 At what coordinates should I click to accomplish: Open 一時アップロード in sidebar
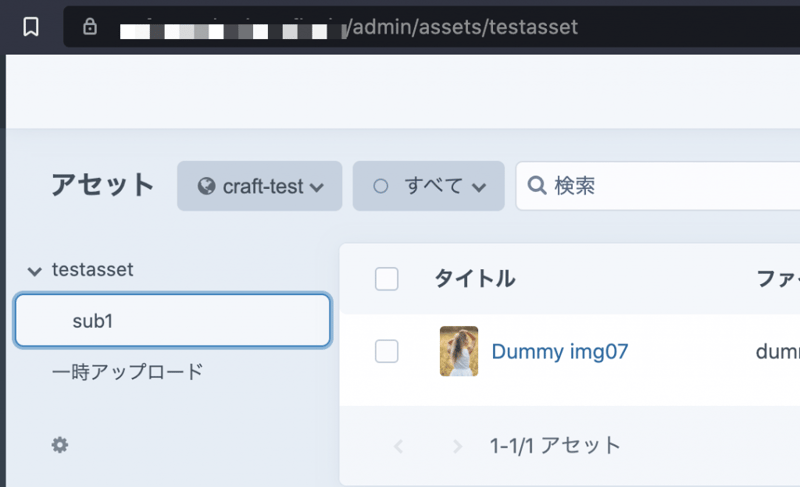(127, 372)
